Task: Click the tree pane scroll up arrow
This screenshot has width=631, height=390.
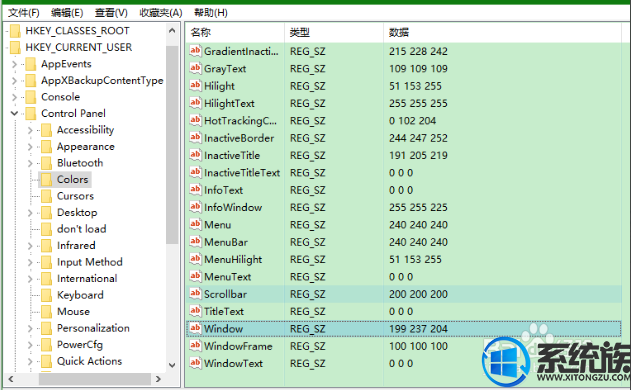Action: pos(172,31)
